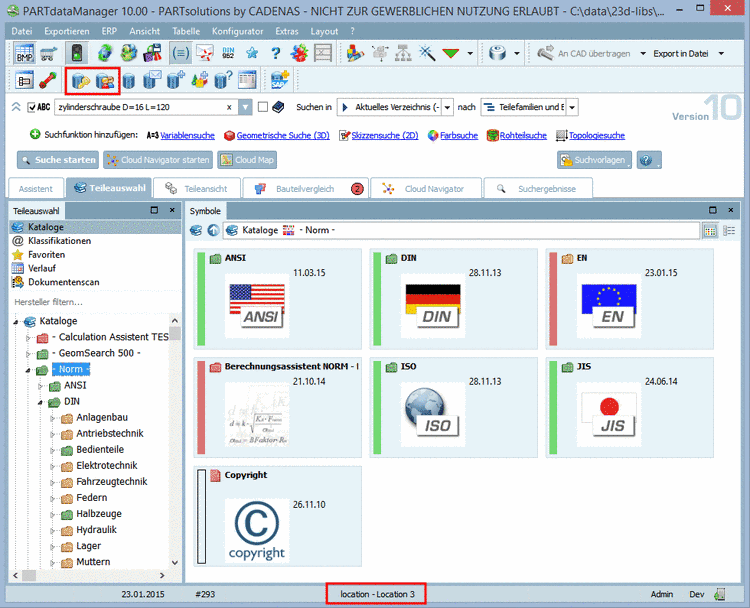Open the Extras menu

point(287,31)
